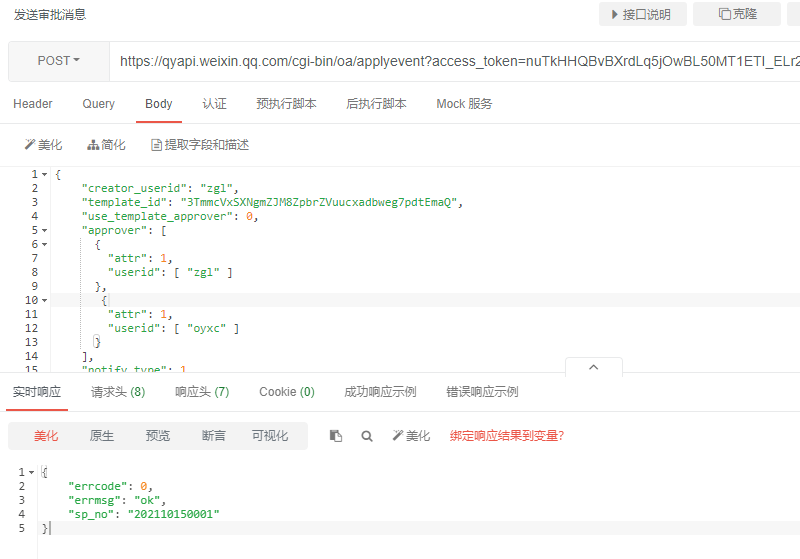Open the 请求头 (8) tab
Image resolution: width=800 pixels, height=559 pixels.
click(x=118, y=392)
